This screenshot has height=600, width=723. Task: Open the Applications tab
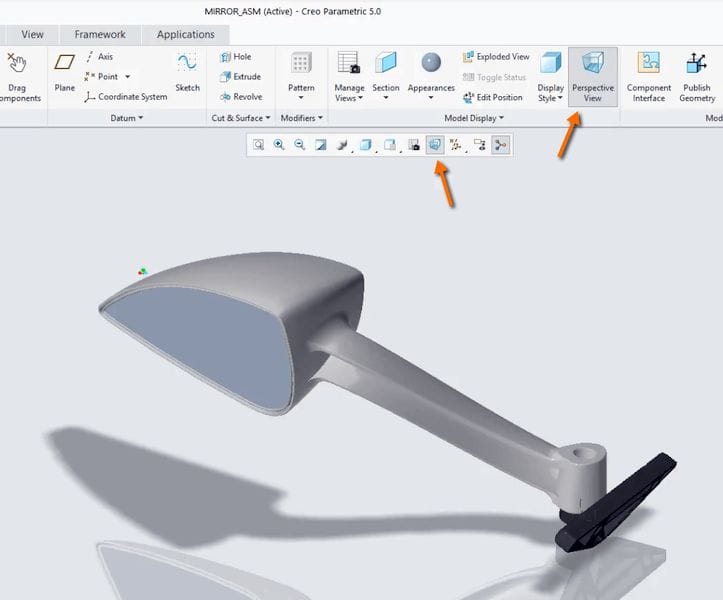click(x=185, y=34)
